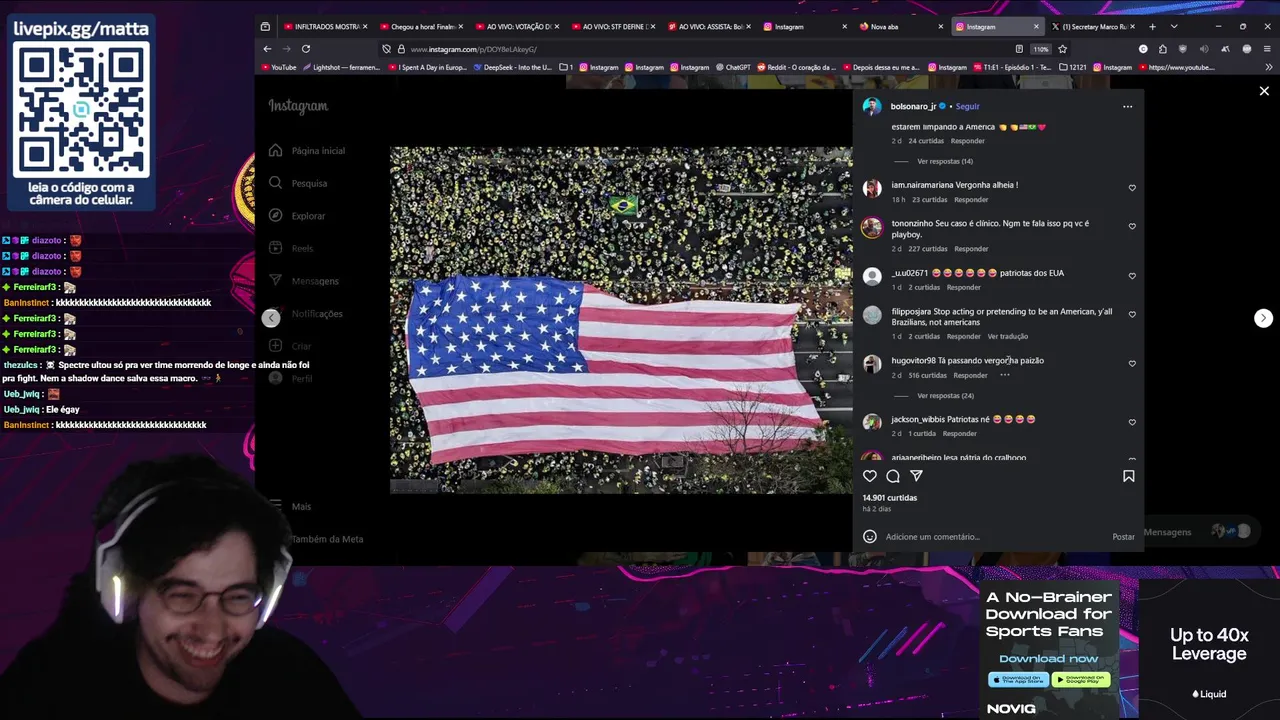Open more options on hugovitor98's comment
Viewport: 1280px width, 720px height.
pyautogui.click(x=1004, y=375)
